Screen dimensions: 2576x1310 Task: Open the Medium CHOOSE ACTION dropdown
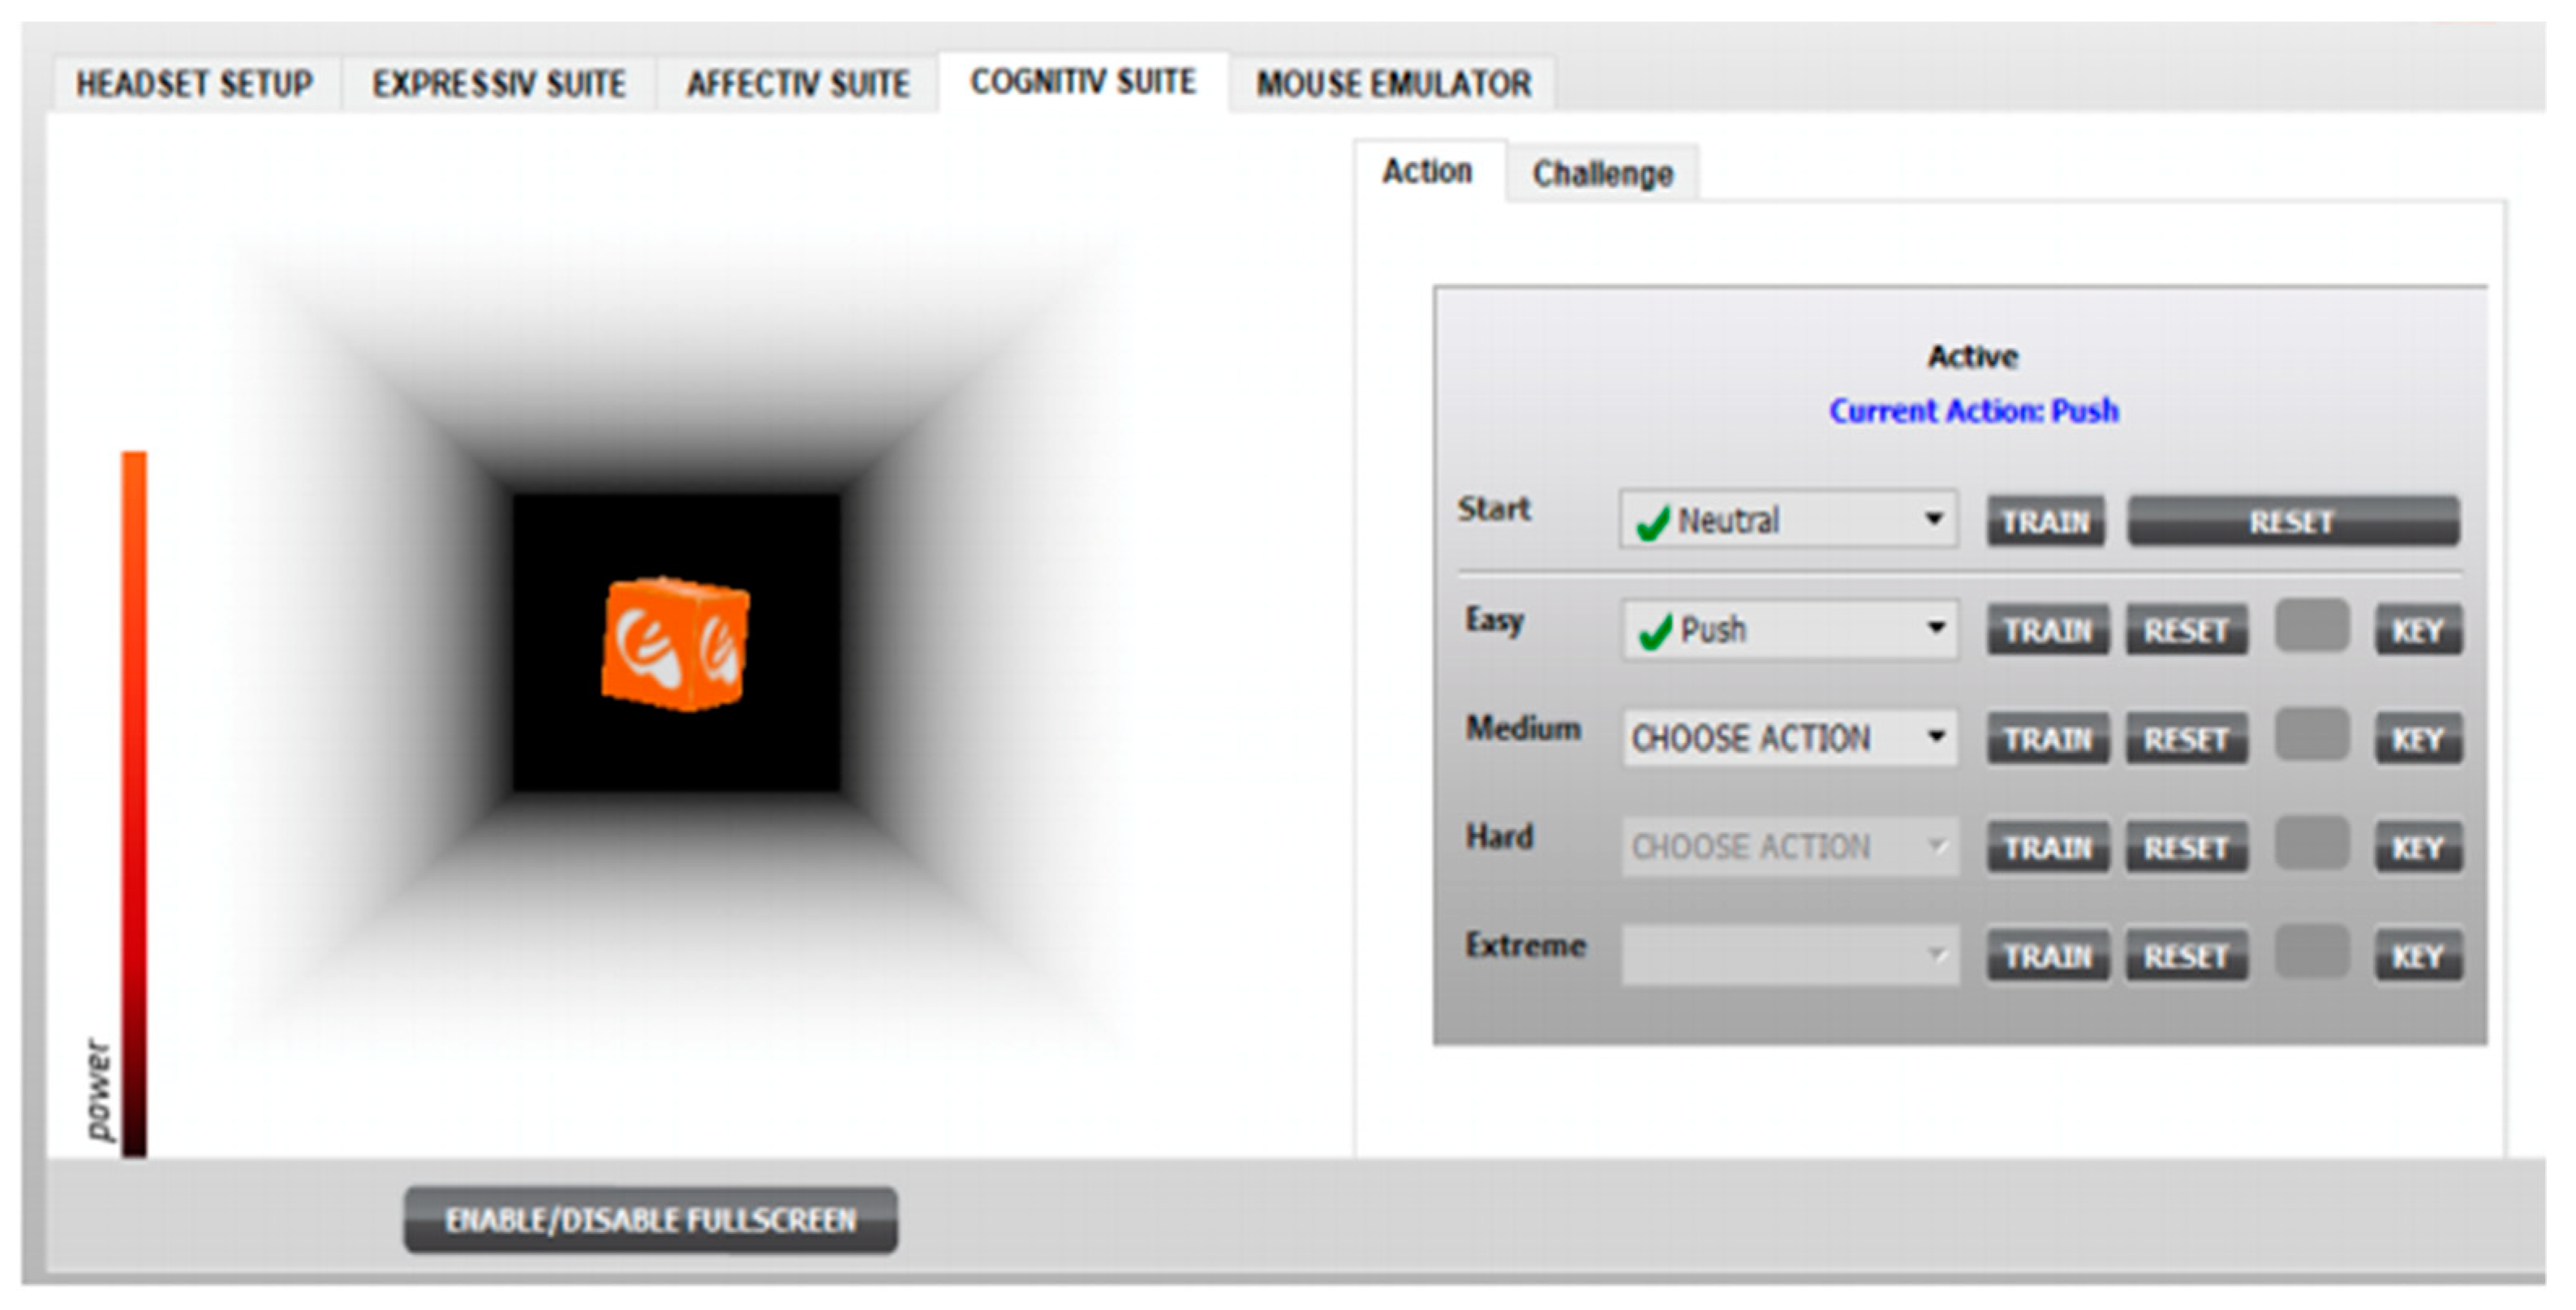tap(1788, 738)
